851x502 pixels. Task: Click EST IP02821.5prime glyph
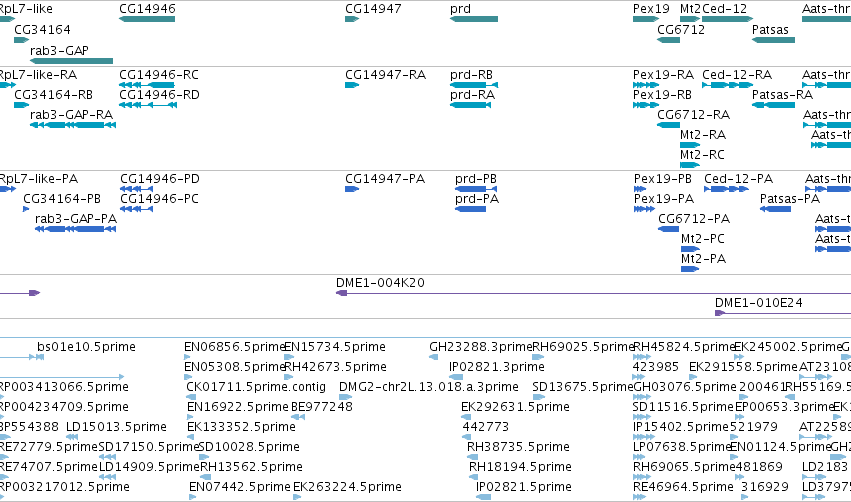[x=484, y=497]
